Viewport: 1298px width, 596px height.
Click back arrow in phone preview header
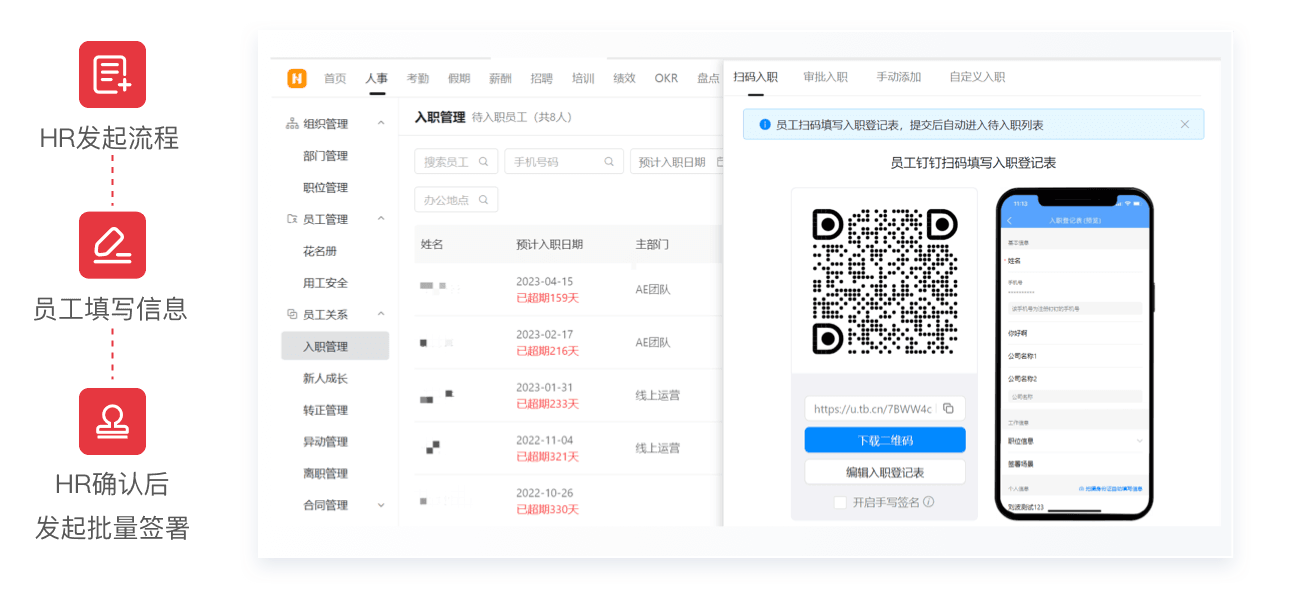click(1009, 220)
